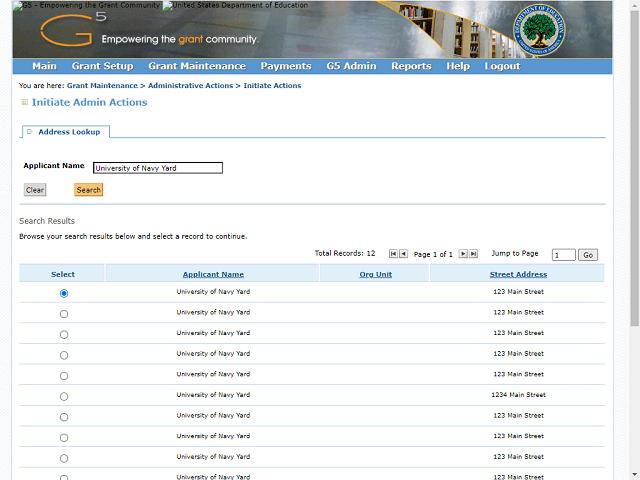
Task: Select the fifth row radio button
Action: click(64, 376)
